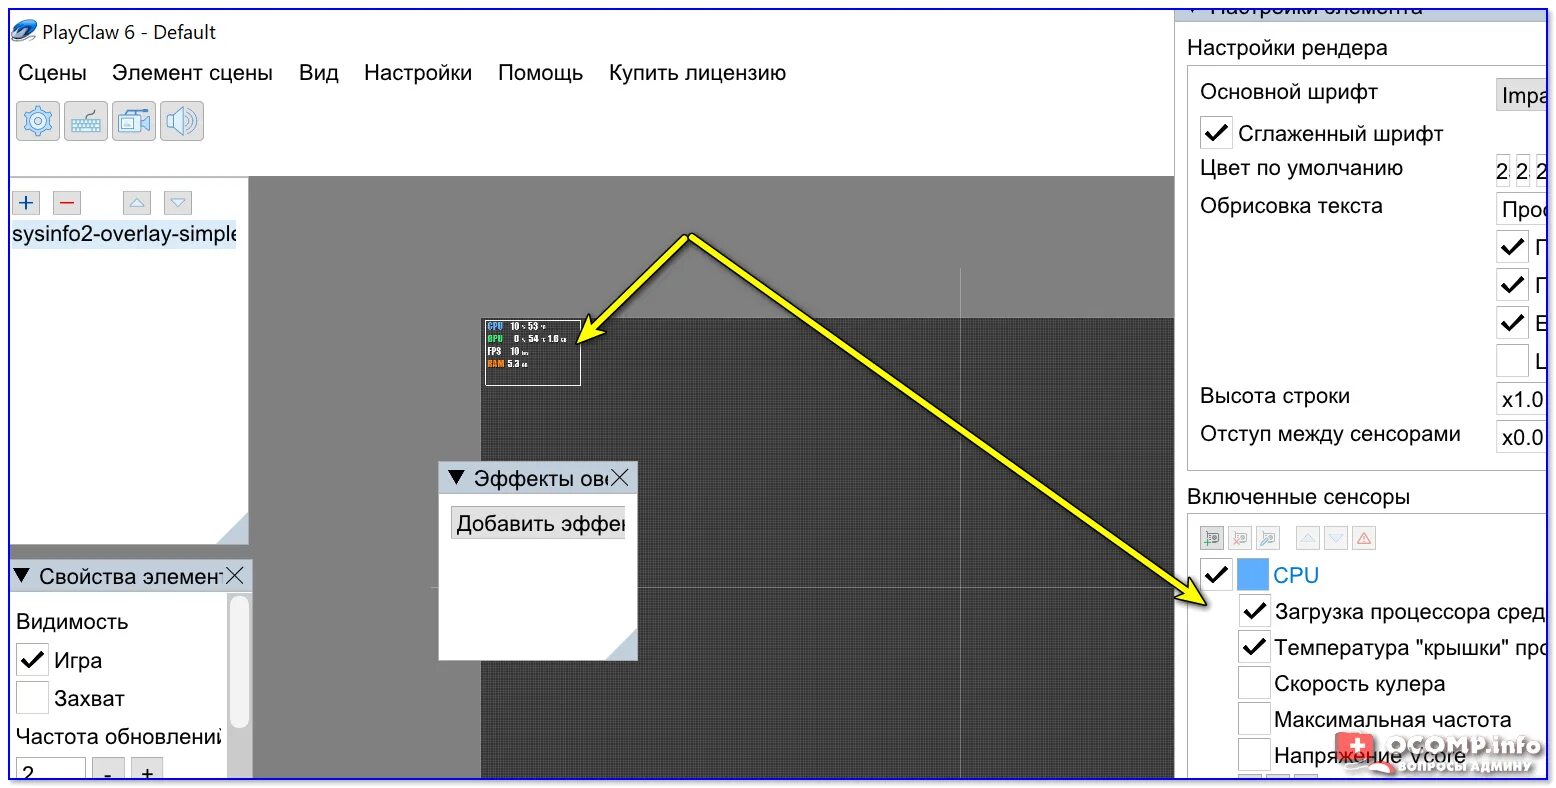Close the Свойства элемента panel
The height and width of the screenshot is (788, 1556).
(235, 576)
